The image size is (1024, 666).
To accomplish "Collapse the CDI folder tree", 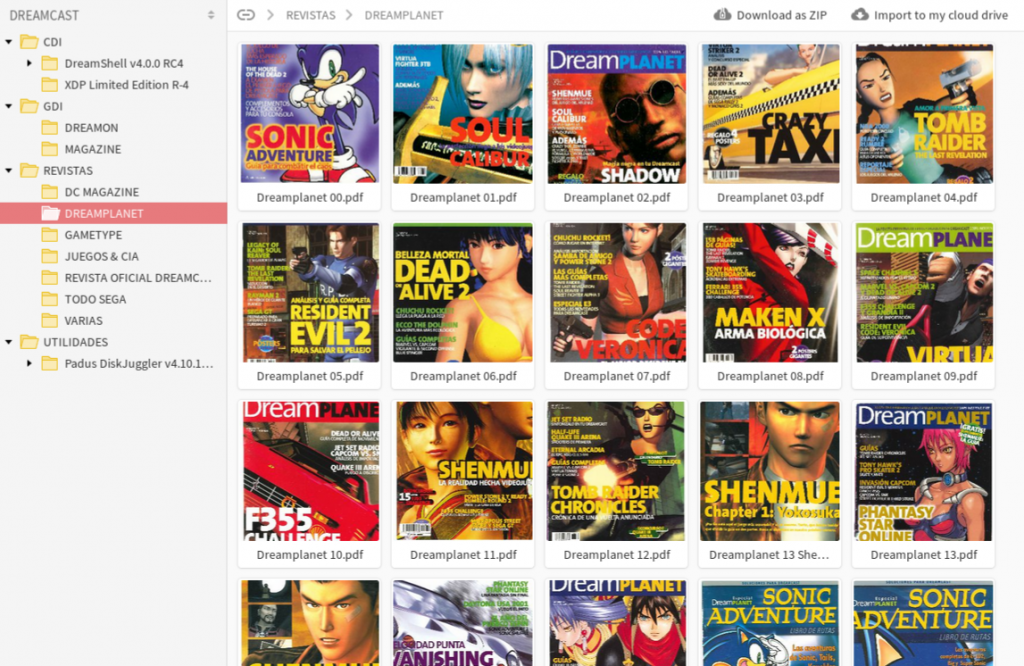I will point(8,42).
